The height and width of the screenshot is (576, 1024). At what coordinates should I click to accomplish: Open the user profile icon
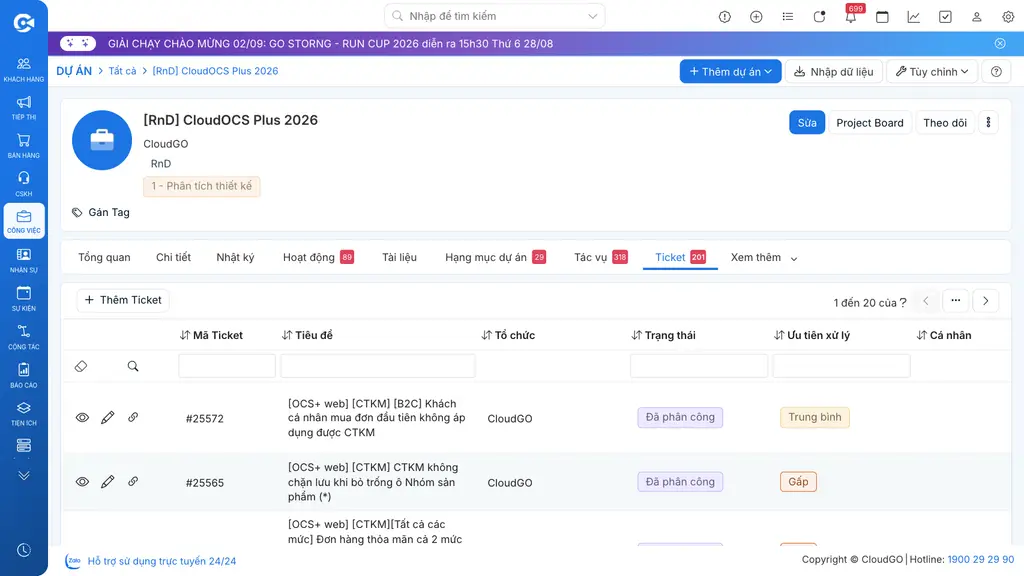[x=976, y=17]
